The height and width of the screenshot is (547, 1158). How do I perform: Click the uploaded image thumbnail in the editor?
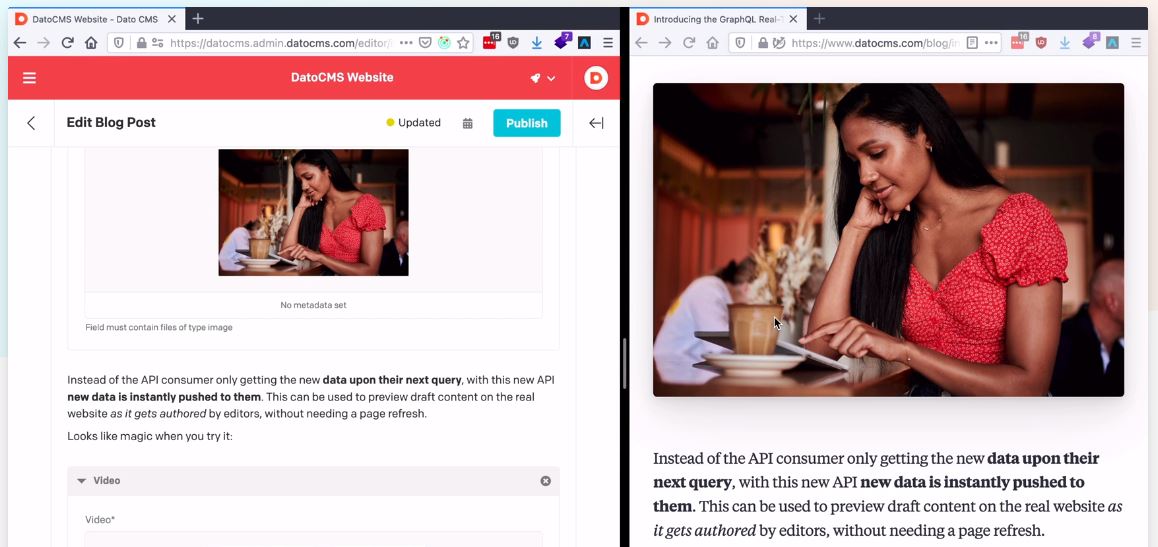point(313,213)
